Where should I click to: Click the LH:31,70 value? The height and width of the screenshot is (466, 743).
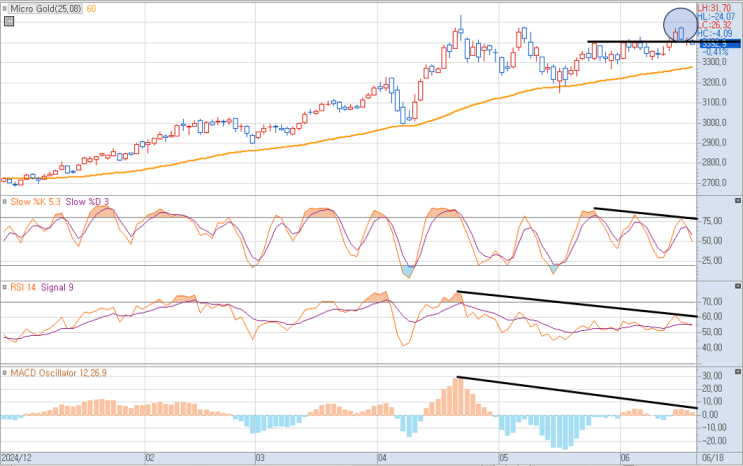714,8
